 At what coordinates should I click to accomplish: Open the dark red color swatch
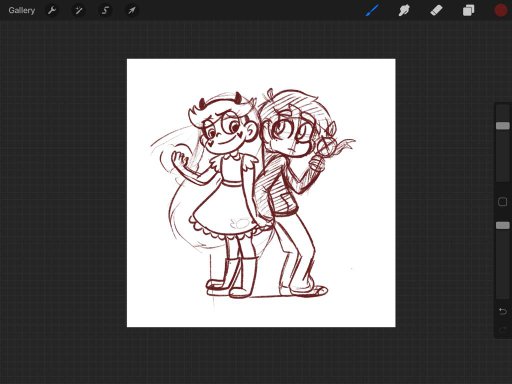(501, 10)
